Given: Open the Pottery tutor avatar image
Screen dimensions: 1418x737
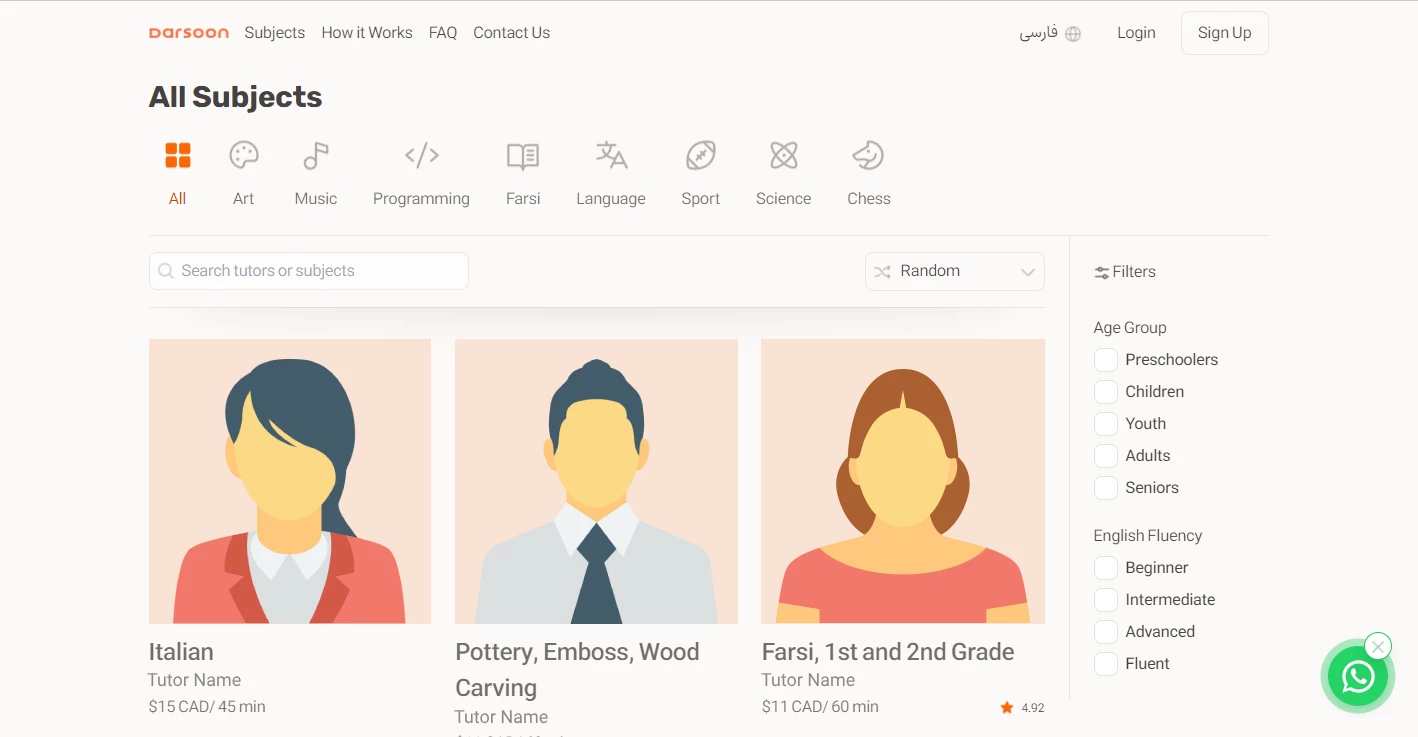Looking at the screenshot, I should pos(596,481).
